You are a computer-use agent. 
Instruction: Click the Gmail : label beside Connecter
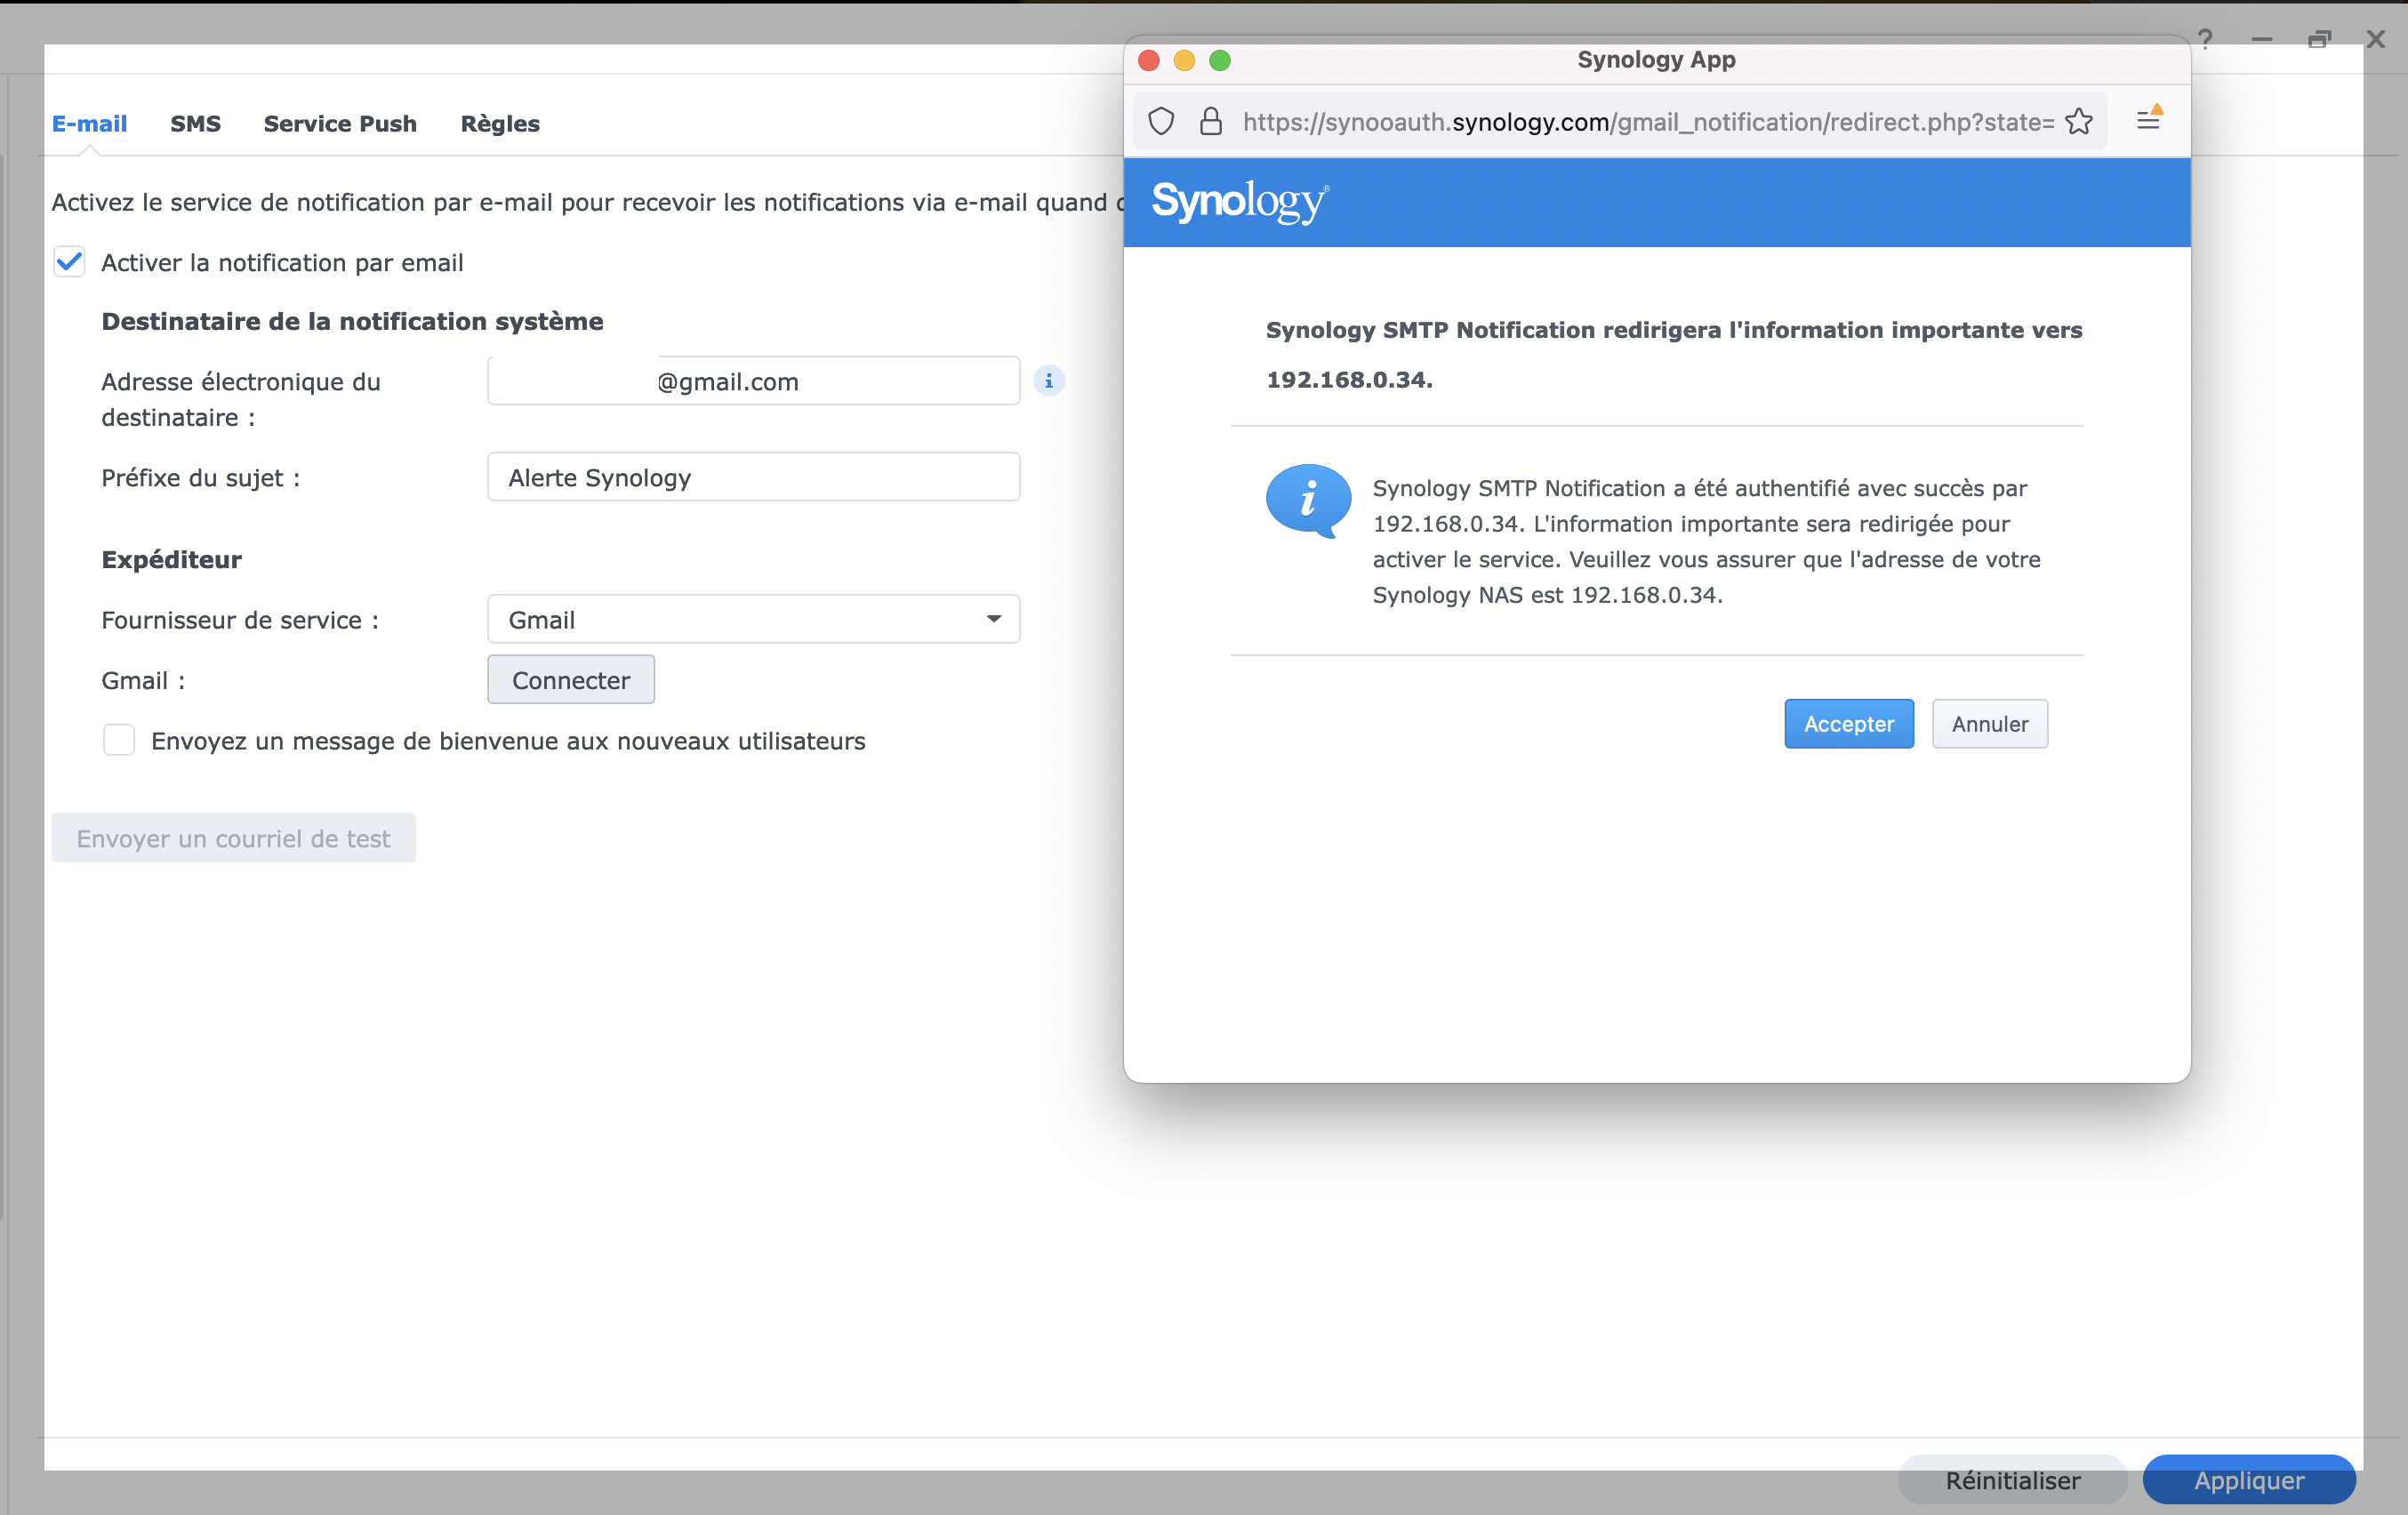click(x=143, y=680)
